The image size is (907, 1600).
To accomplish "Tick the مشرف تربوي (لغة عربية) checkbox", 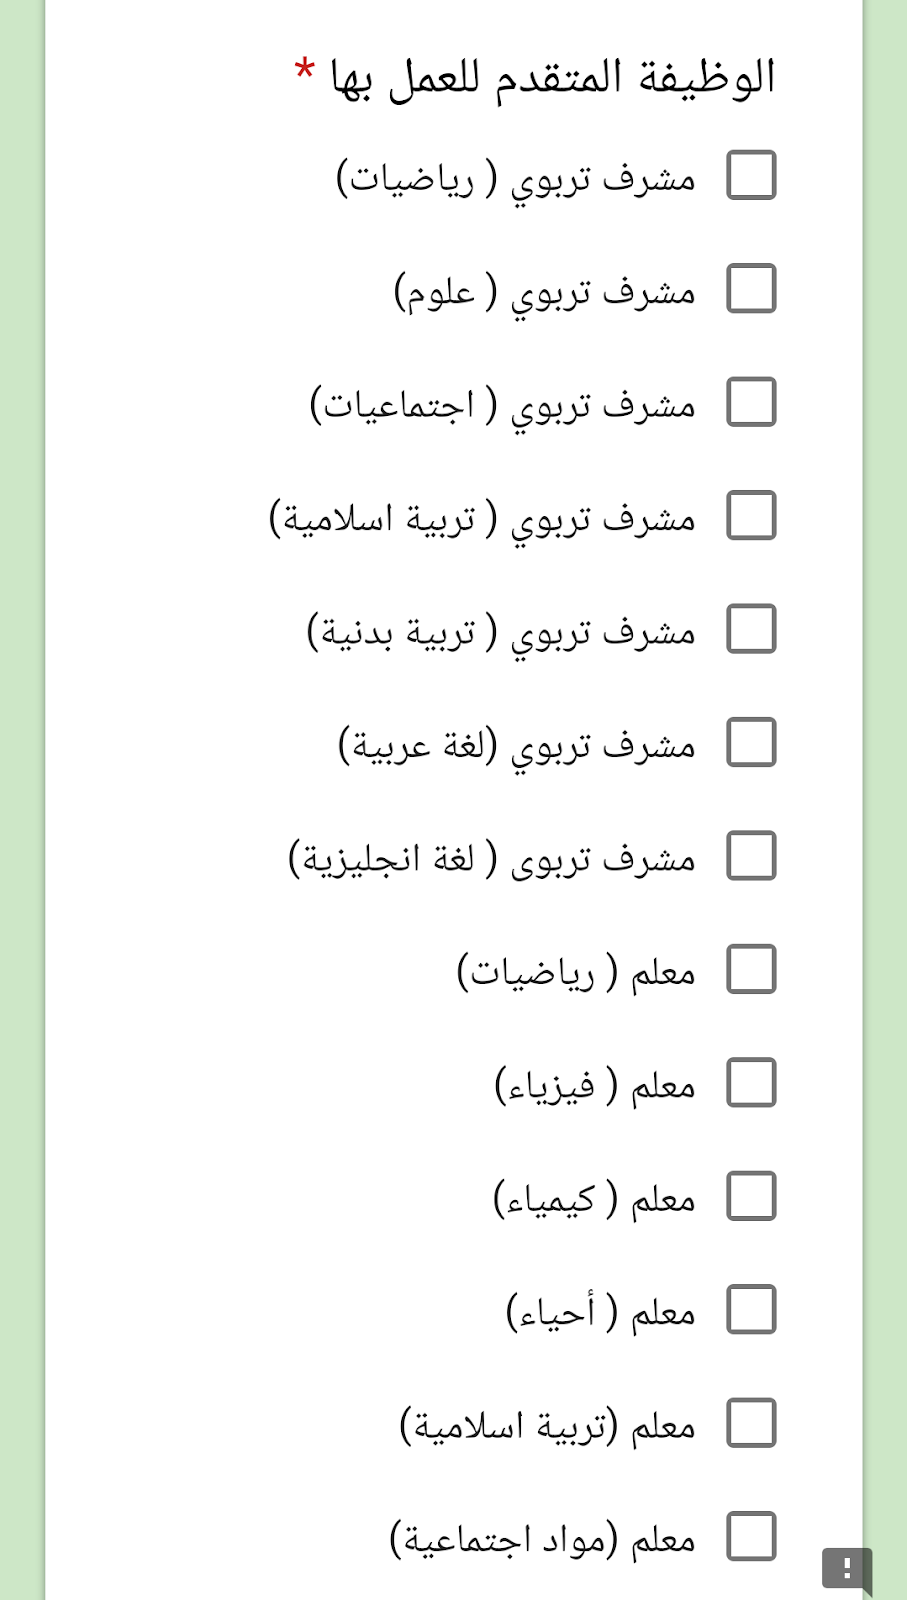I will click(x=751, y=742).
